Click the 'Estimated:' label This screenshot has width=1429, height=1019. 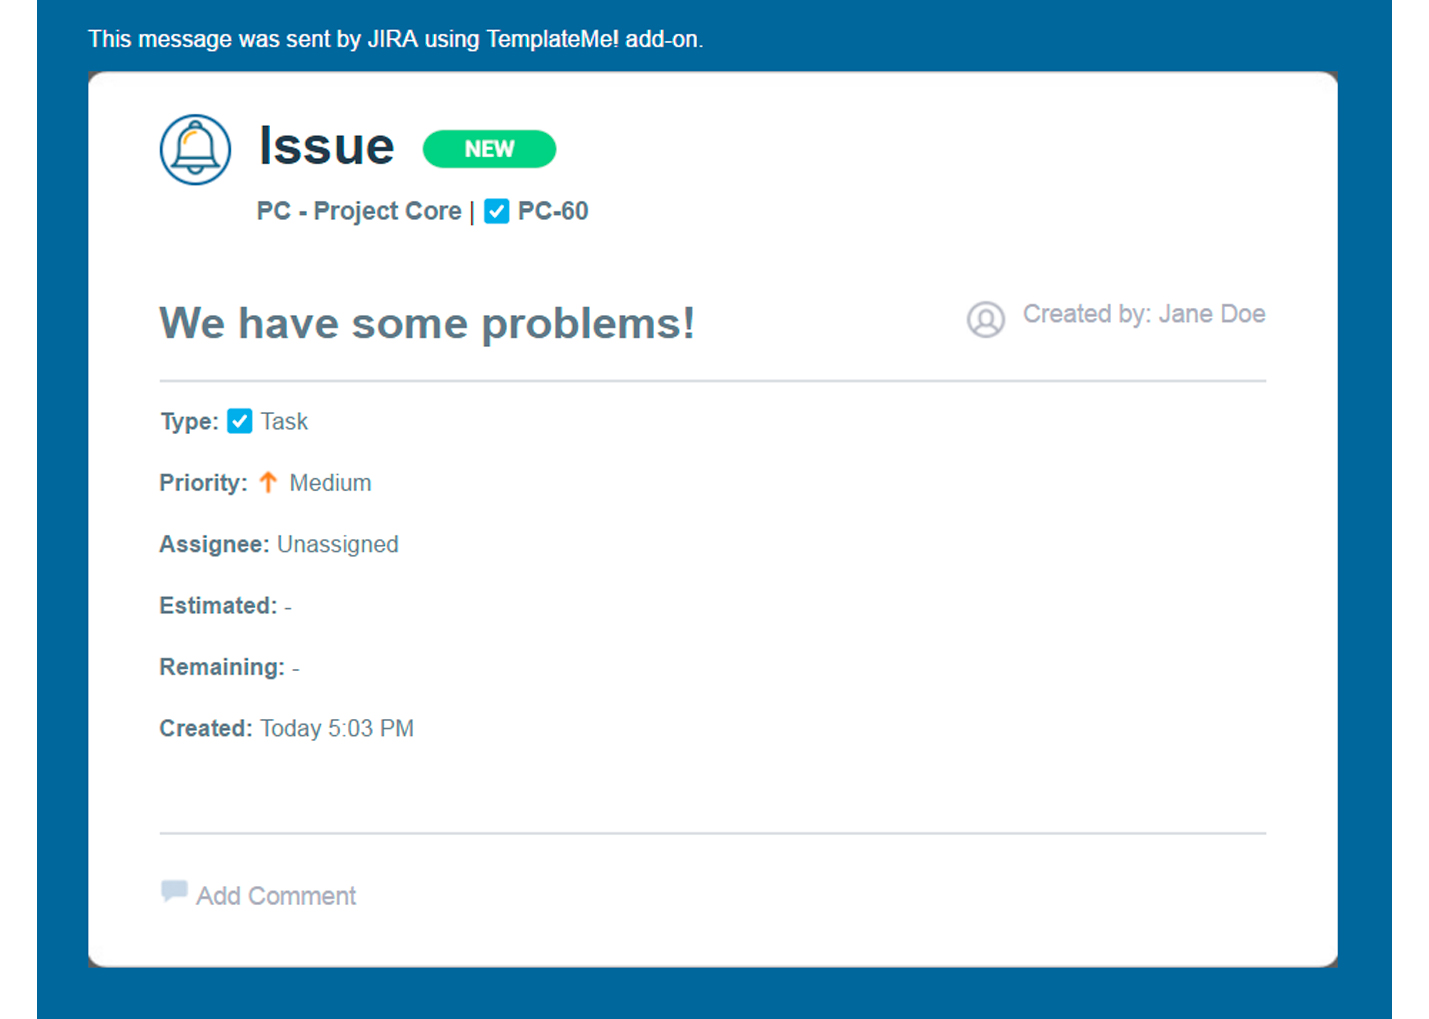pos(218,606)
